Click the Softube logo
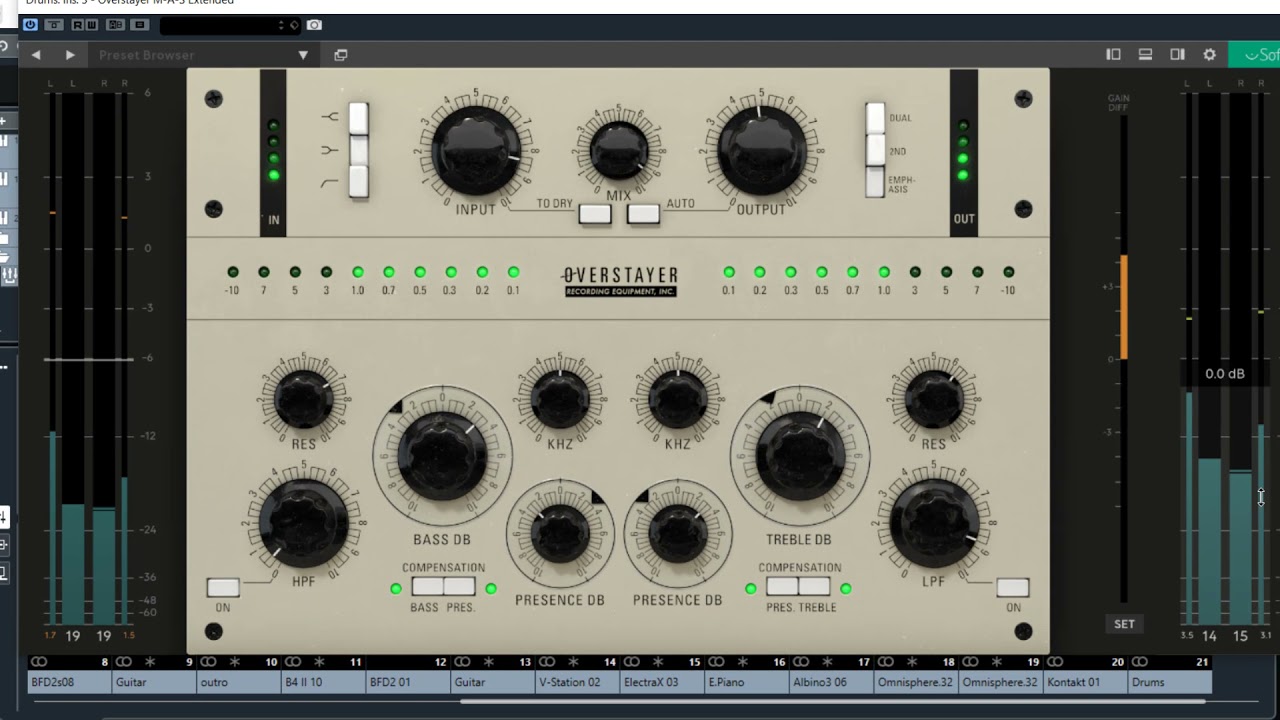Viewport: 1280px width, 720px height. click(x=1255, y=55)
